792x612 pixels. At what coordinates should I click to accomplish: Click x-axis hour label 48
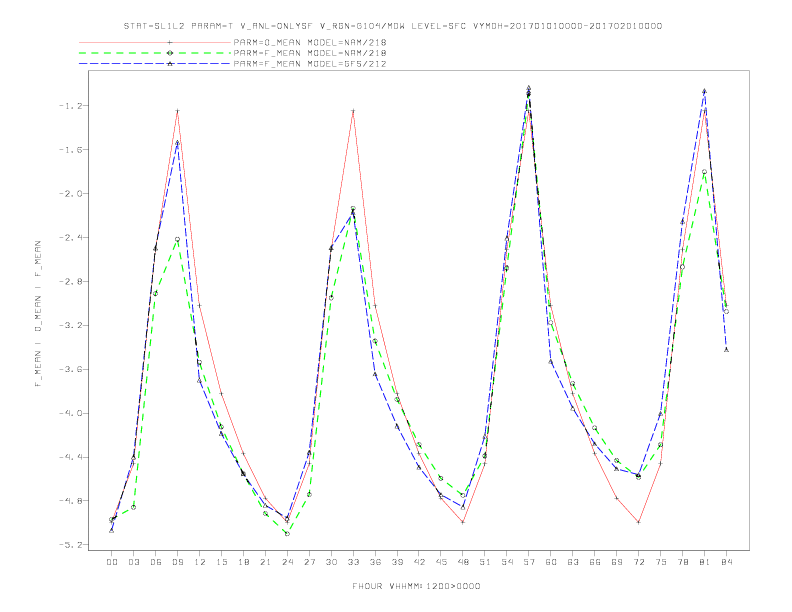[463, 562]
